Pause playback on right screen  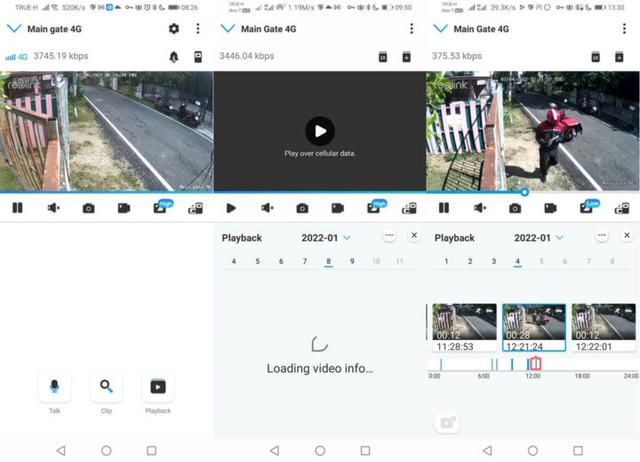coord(444,208)
